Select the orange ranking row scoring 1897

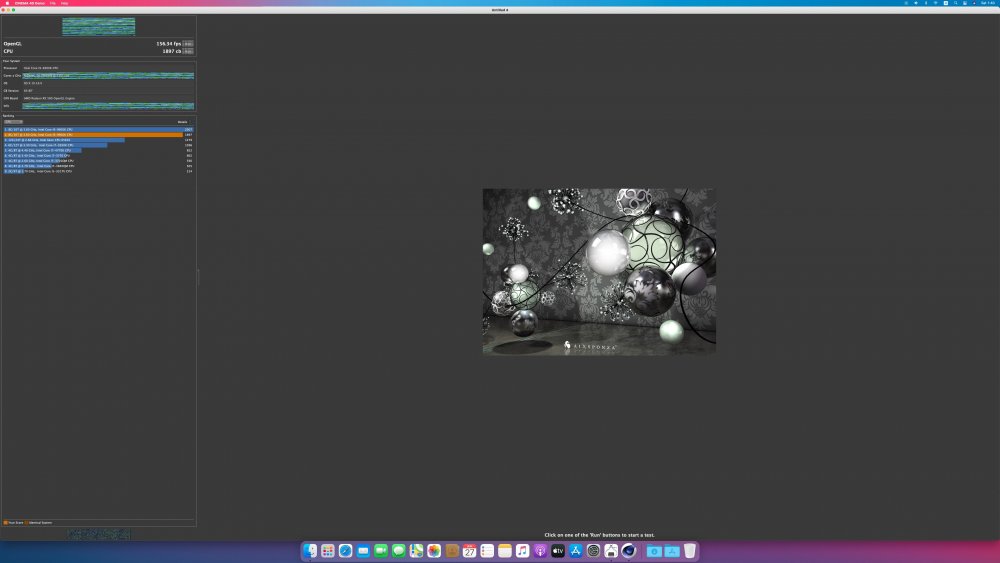[x=98, y=135]
